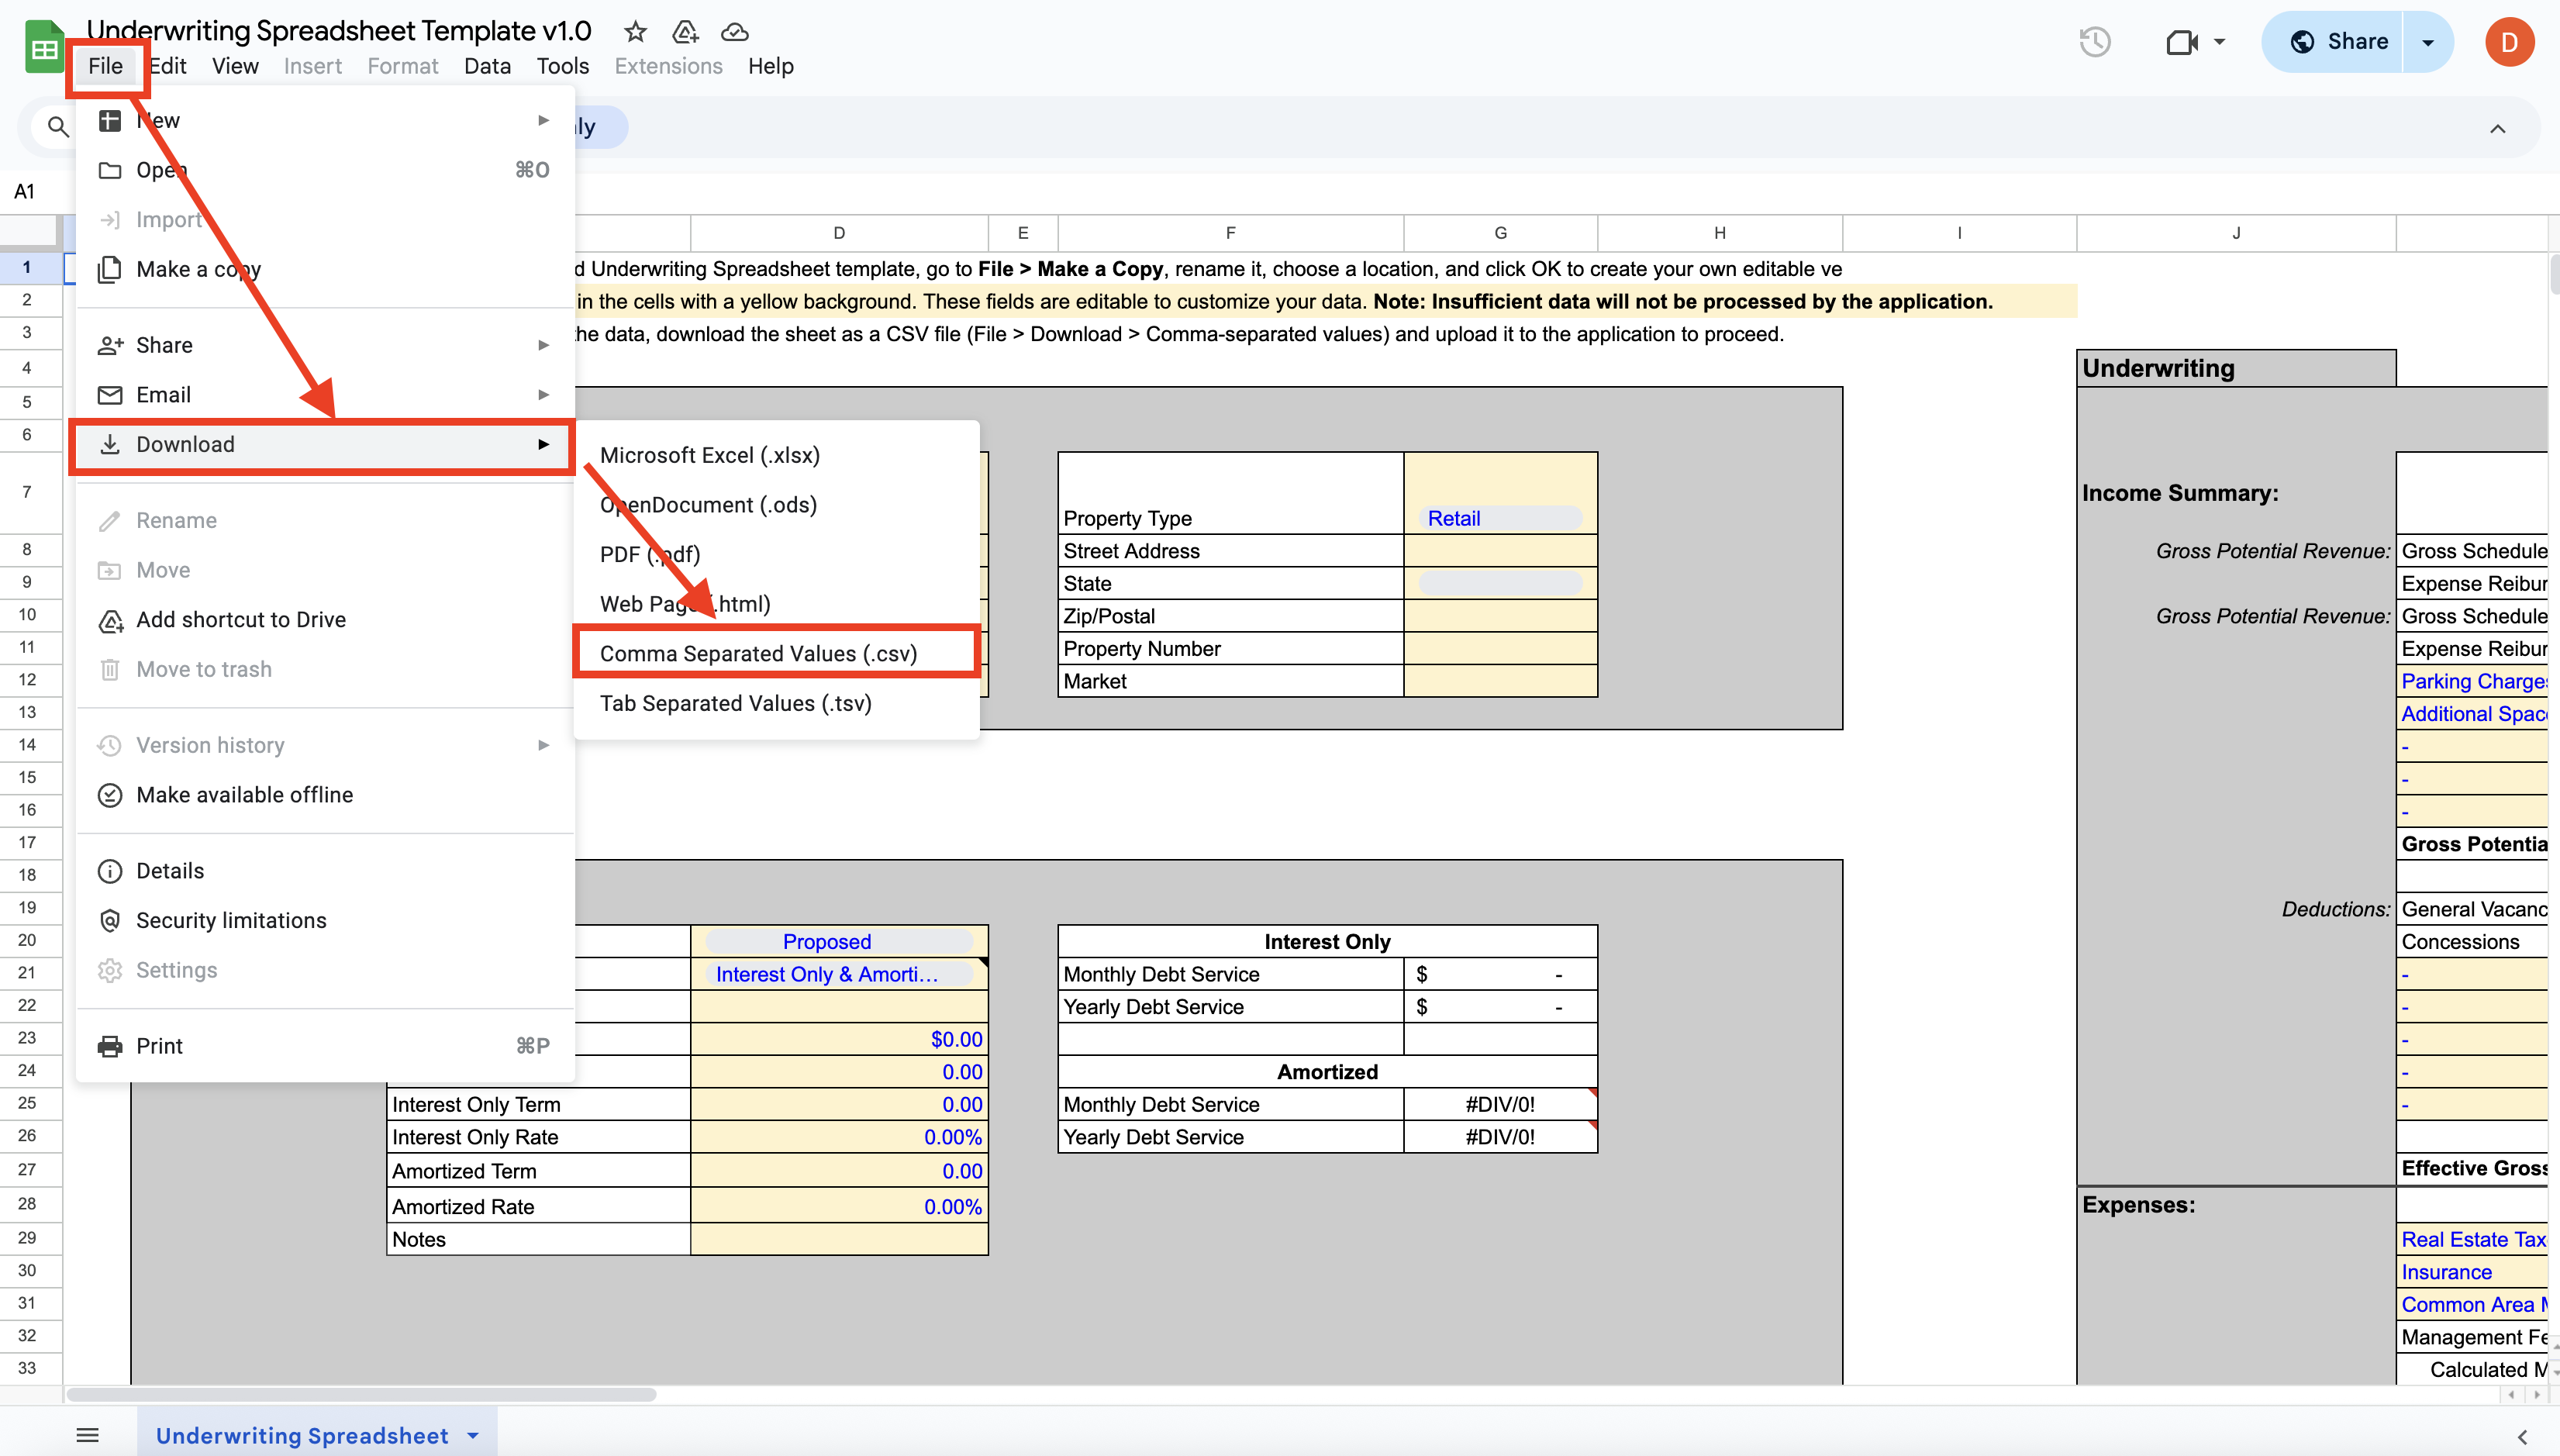This screenshot has width=2560, height=1456.
Task: Click the add-to-Drive icon beside title
Action: (685, 32)
